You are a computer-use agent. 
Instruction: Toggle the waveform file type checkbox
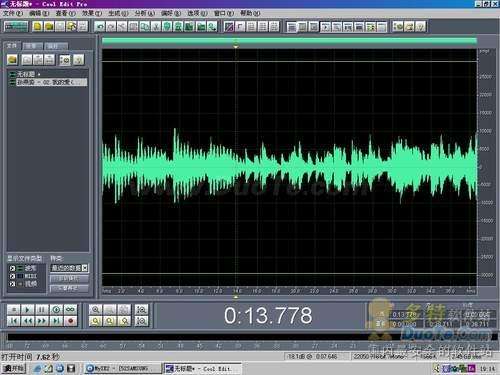pyautogui.click(x=12, y=268)
